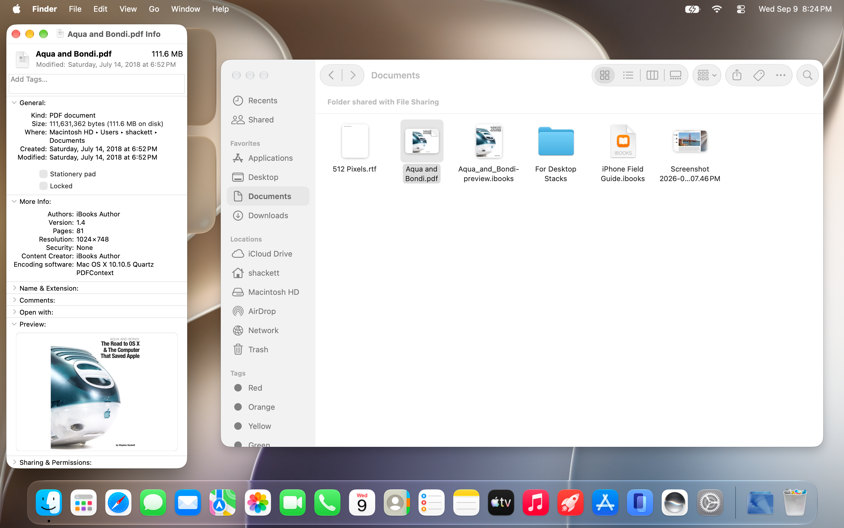Open App Store from the Dock
Image resolution: width=844 pixels, height=528 pixels.
pyautogui.click(x=605, y=503)
